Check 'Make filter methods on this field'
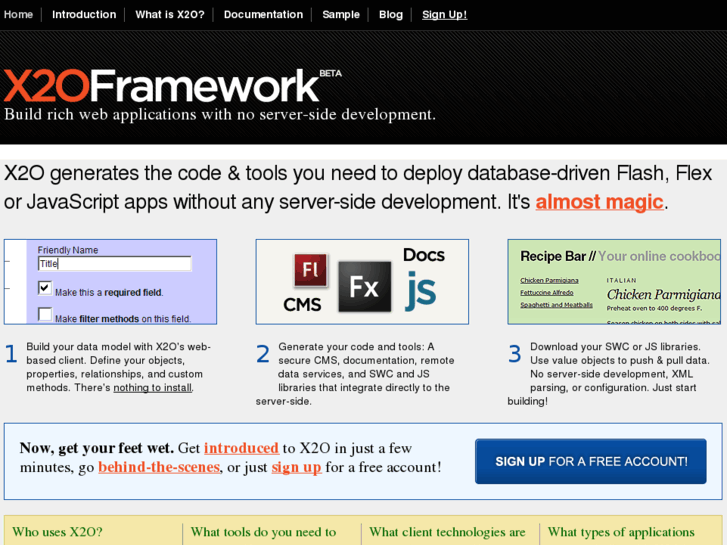727x545 pixels. click(45, 314)
